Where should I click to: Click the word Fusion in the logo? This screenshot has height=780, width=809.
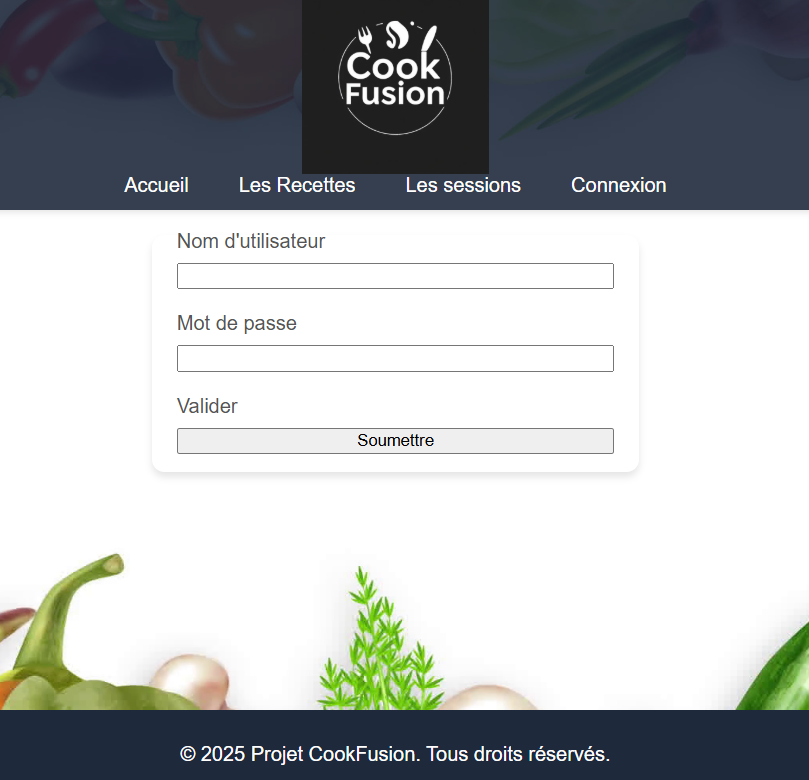(395, 94)
